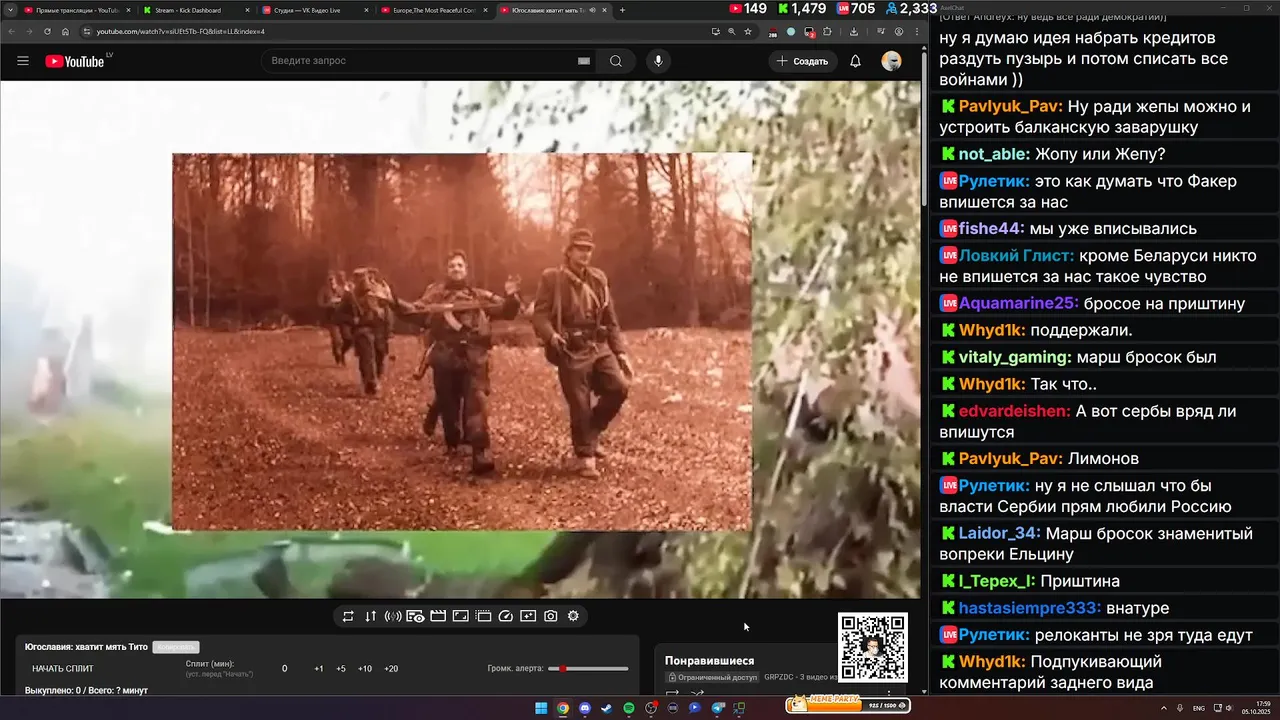Screen dimensions: 1280x720
Task: Bookmark this page with the star icon
Action: [x=747, y=31]
